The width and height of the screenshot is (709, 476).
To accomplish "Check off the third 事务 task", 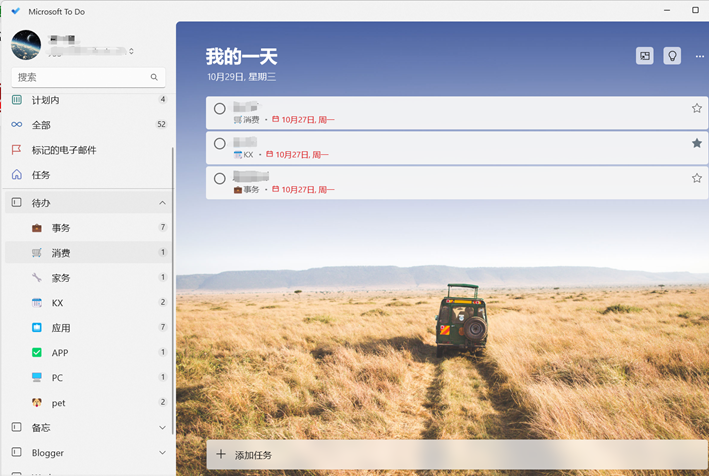I will (220, 179).
